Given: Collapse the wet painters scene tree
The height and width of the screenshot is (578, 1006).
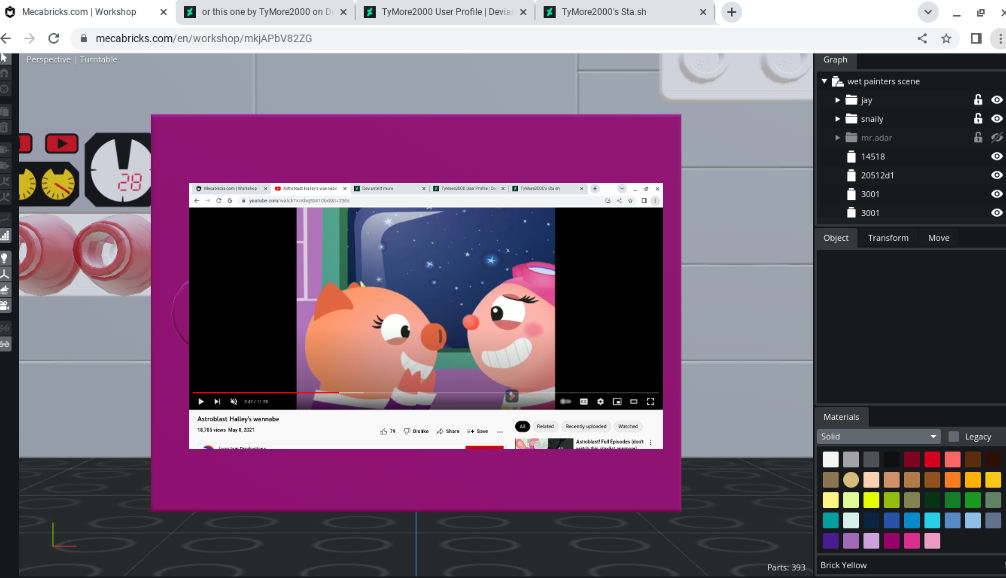Looking at the screenshot, I should tap(824, 81).
